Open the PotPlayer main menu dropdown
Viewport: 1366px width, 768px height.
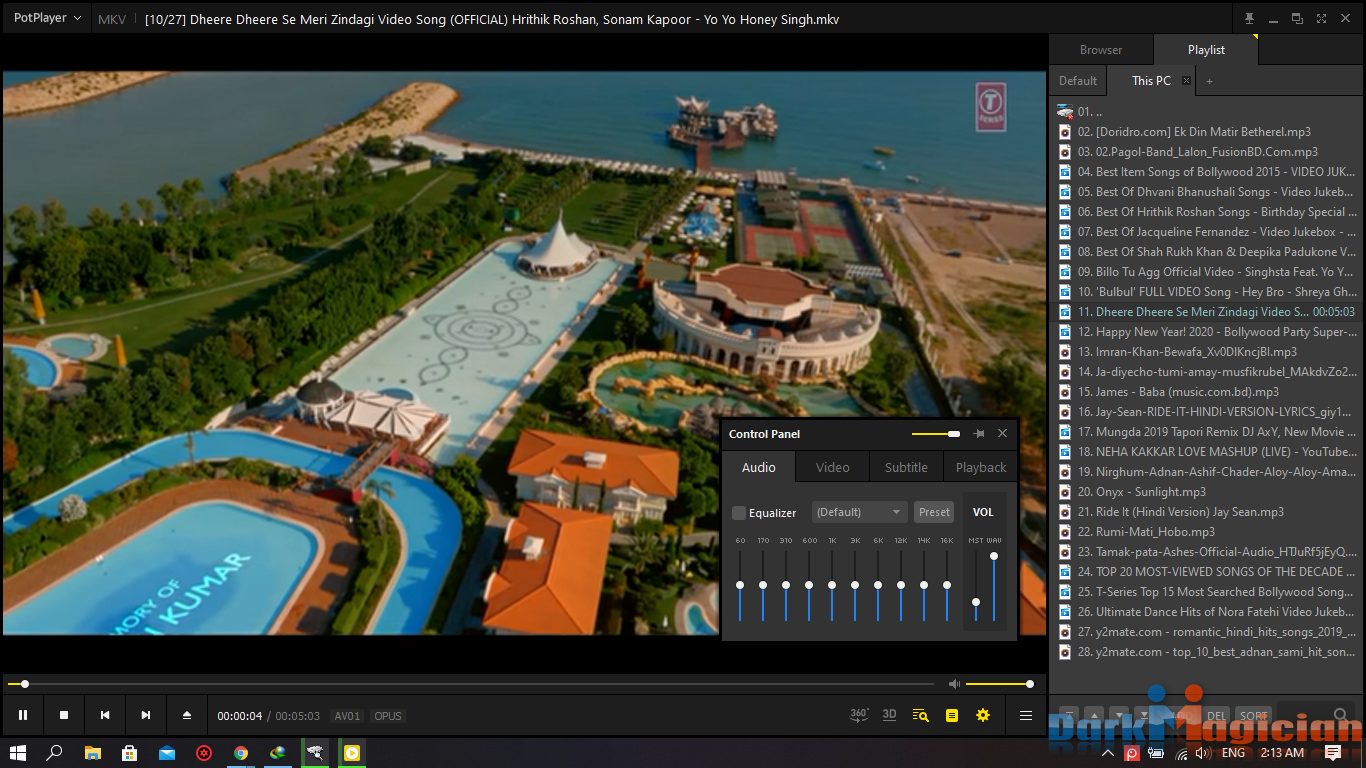[46, 18]
